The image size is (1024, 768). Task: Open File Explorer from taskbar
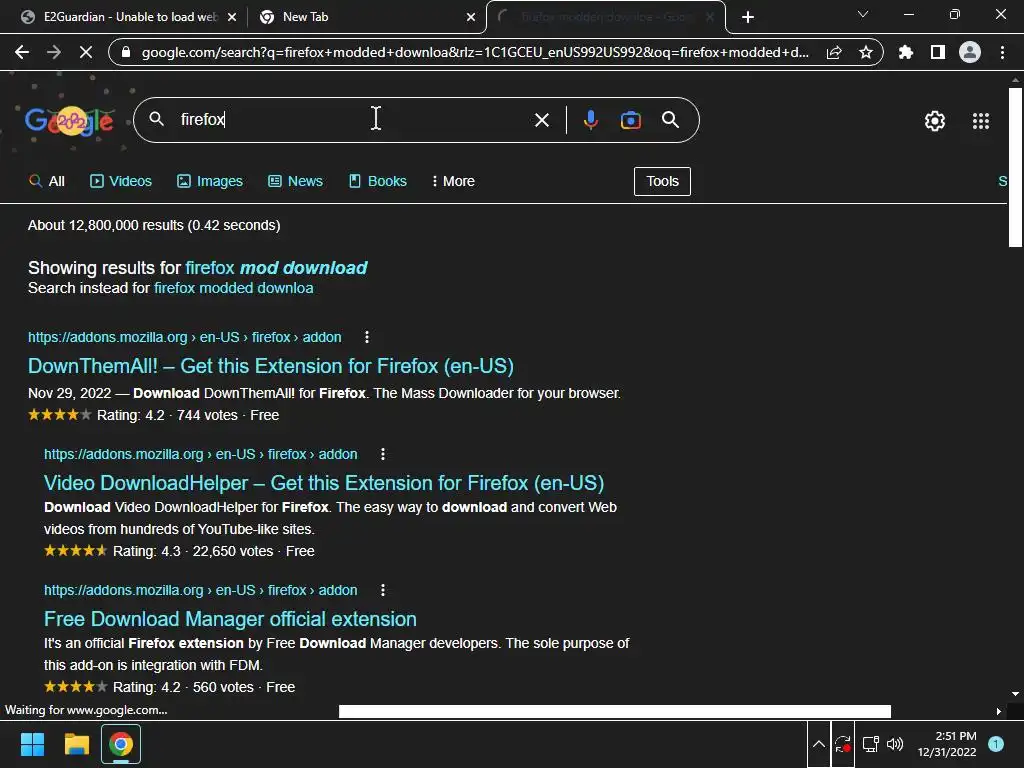point(76,744)
